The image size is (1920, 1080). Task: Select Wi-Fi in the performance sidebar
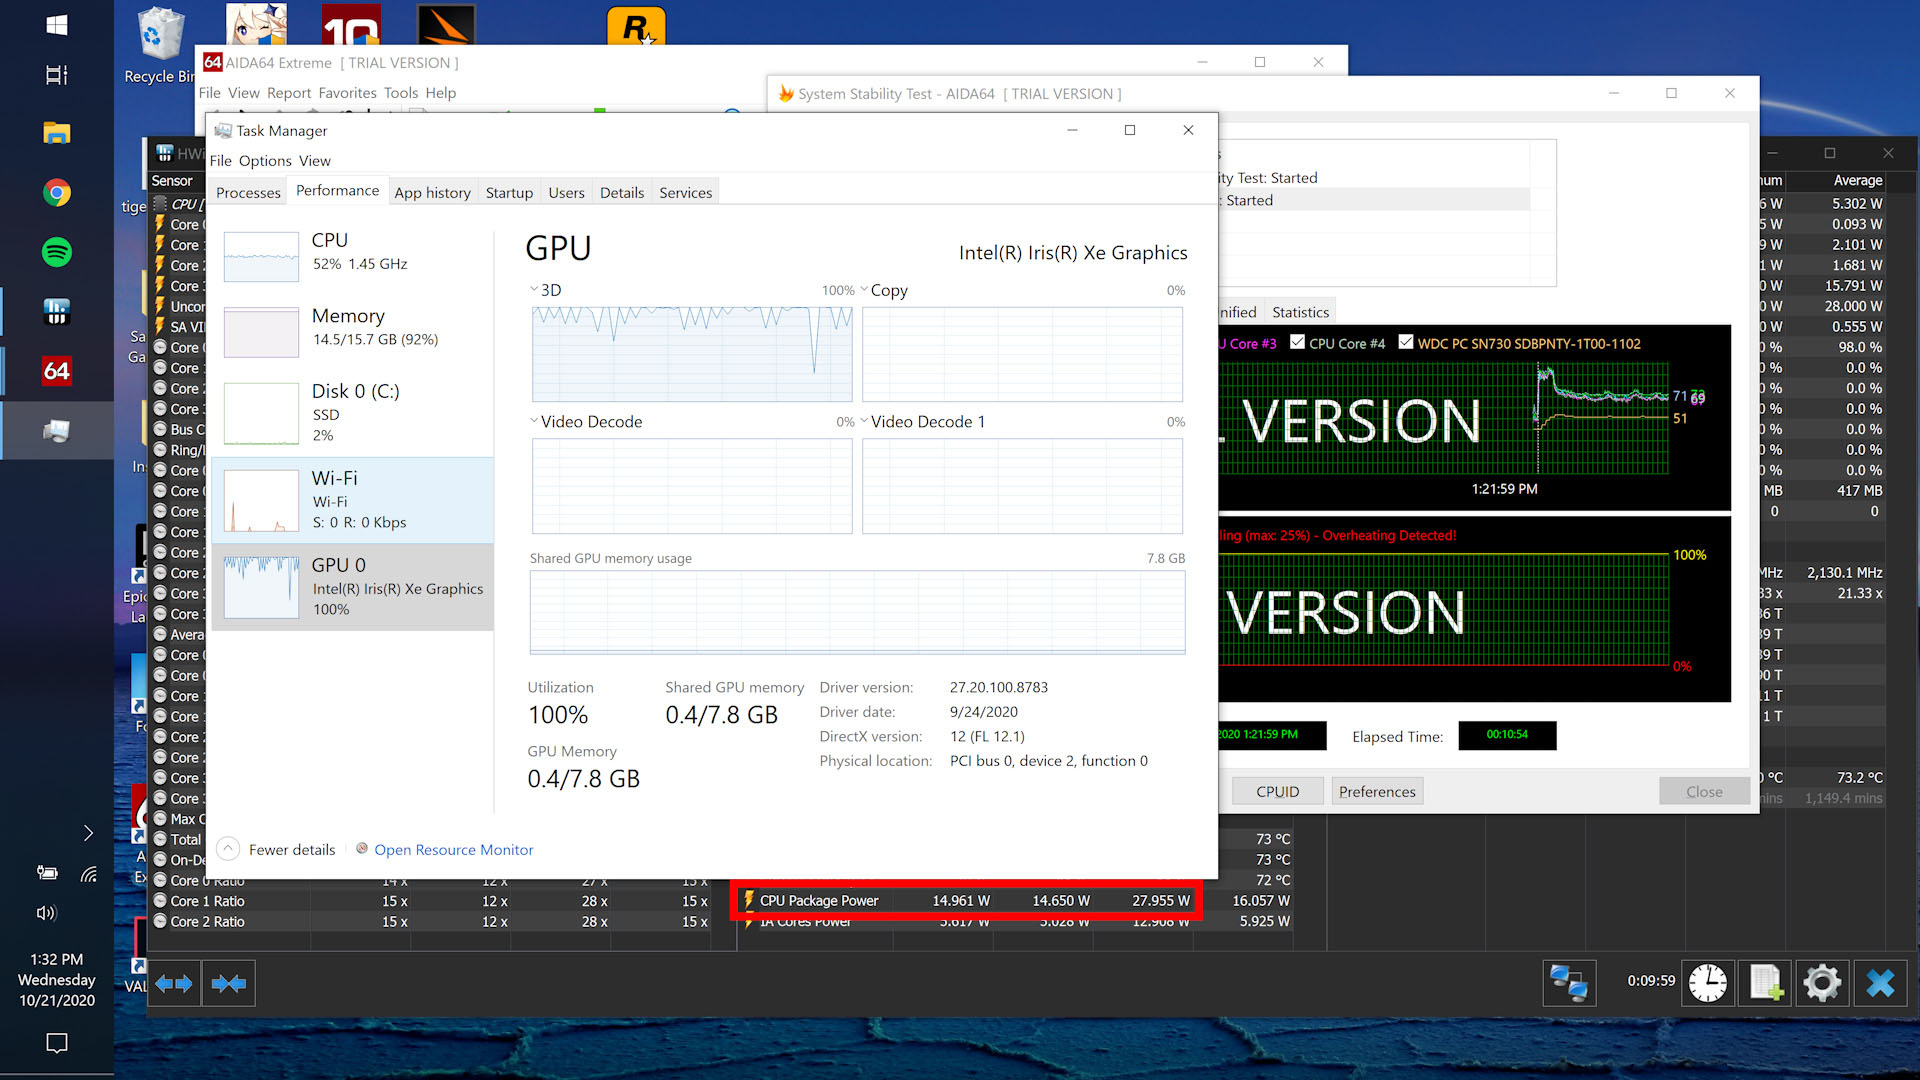tap(352, 500)
